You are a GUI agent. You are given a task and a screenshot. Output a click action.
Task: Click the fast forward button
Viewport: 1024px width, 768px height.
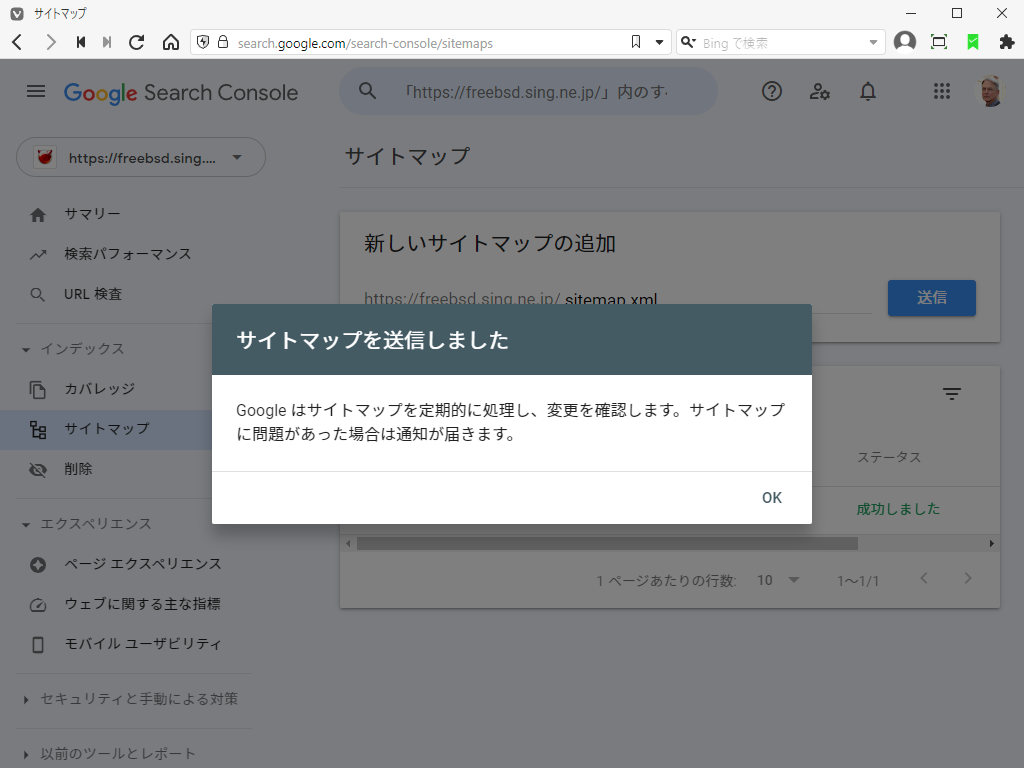107,42
